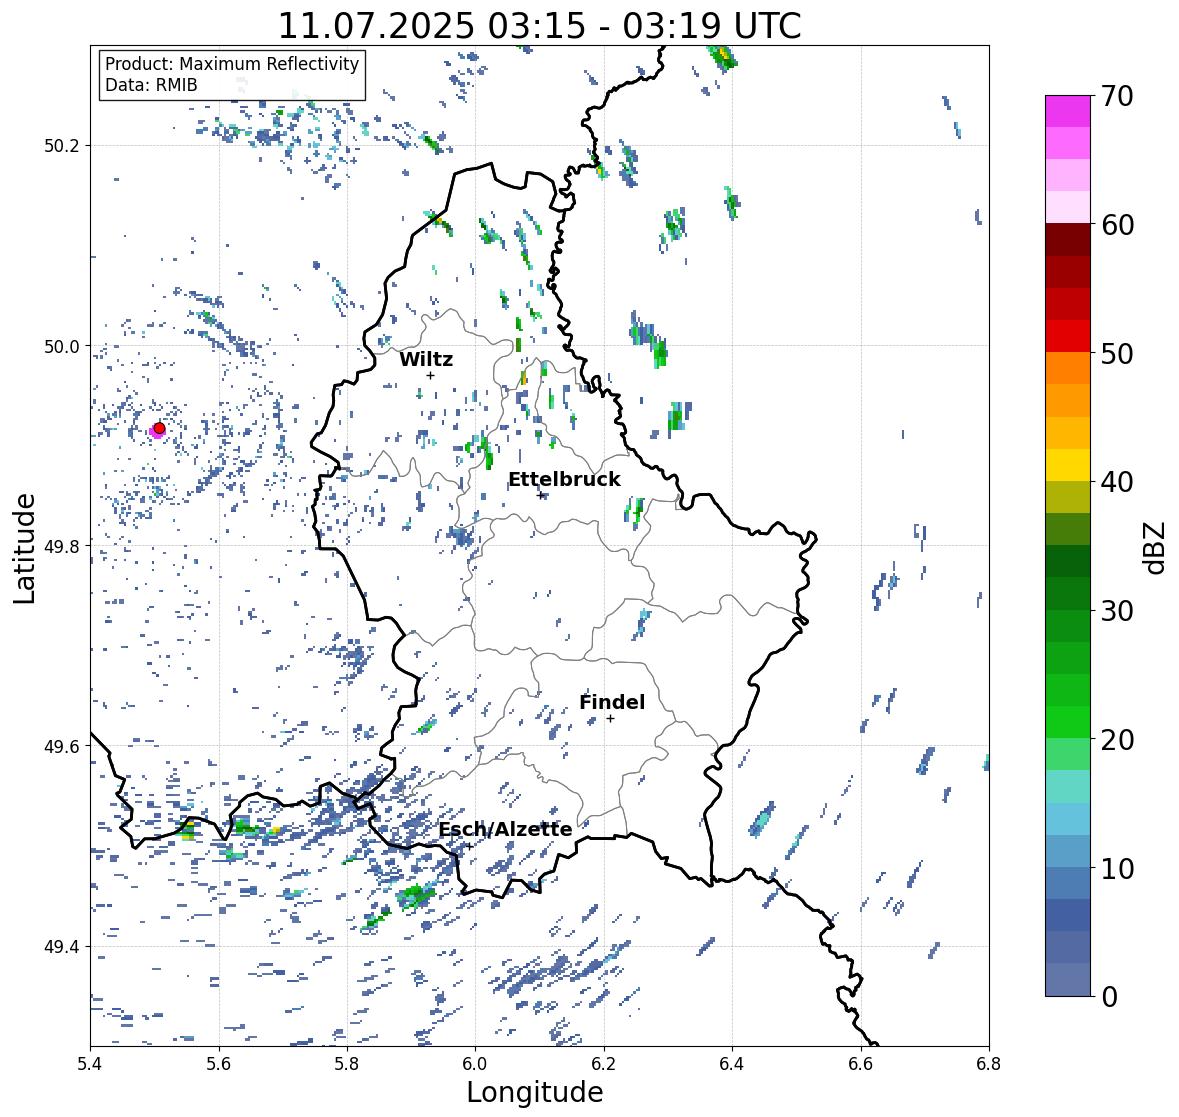Click the Latitude axis label
This screenshot has width=1179, height=1117.
(25, 548)
